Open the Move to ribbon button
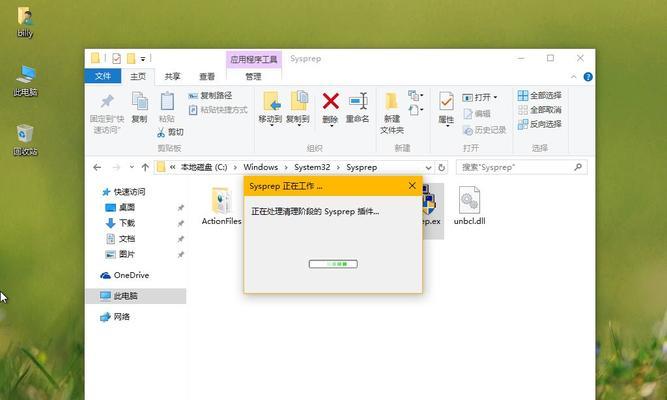Image resolution: width=667 pixels, height=400 pixels. [271, 109]
